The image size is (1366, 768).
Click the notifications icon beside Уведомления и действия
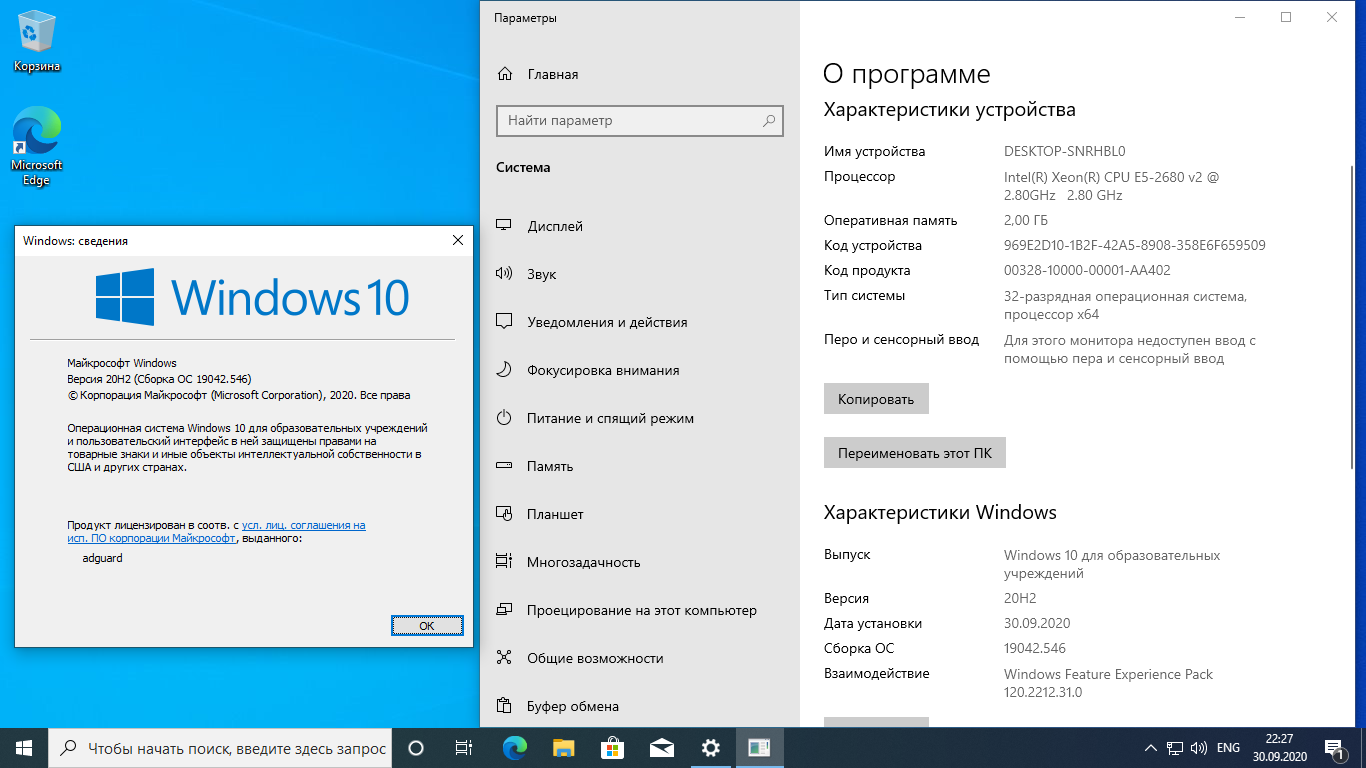pos(505,322)
